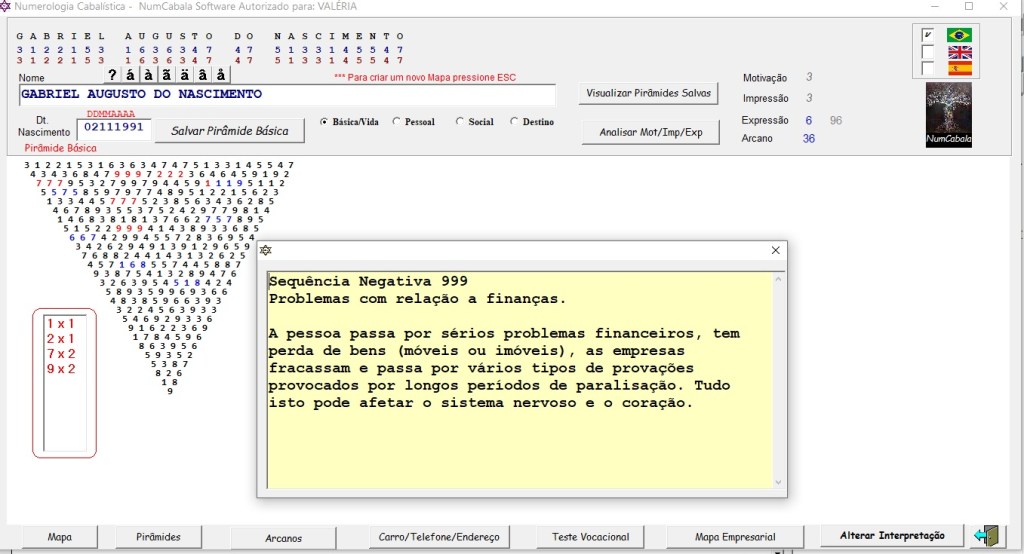Click the Spanish flag icon
The width and height of the screenshot is (1024, 554).
(x=959, y=69)
